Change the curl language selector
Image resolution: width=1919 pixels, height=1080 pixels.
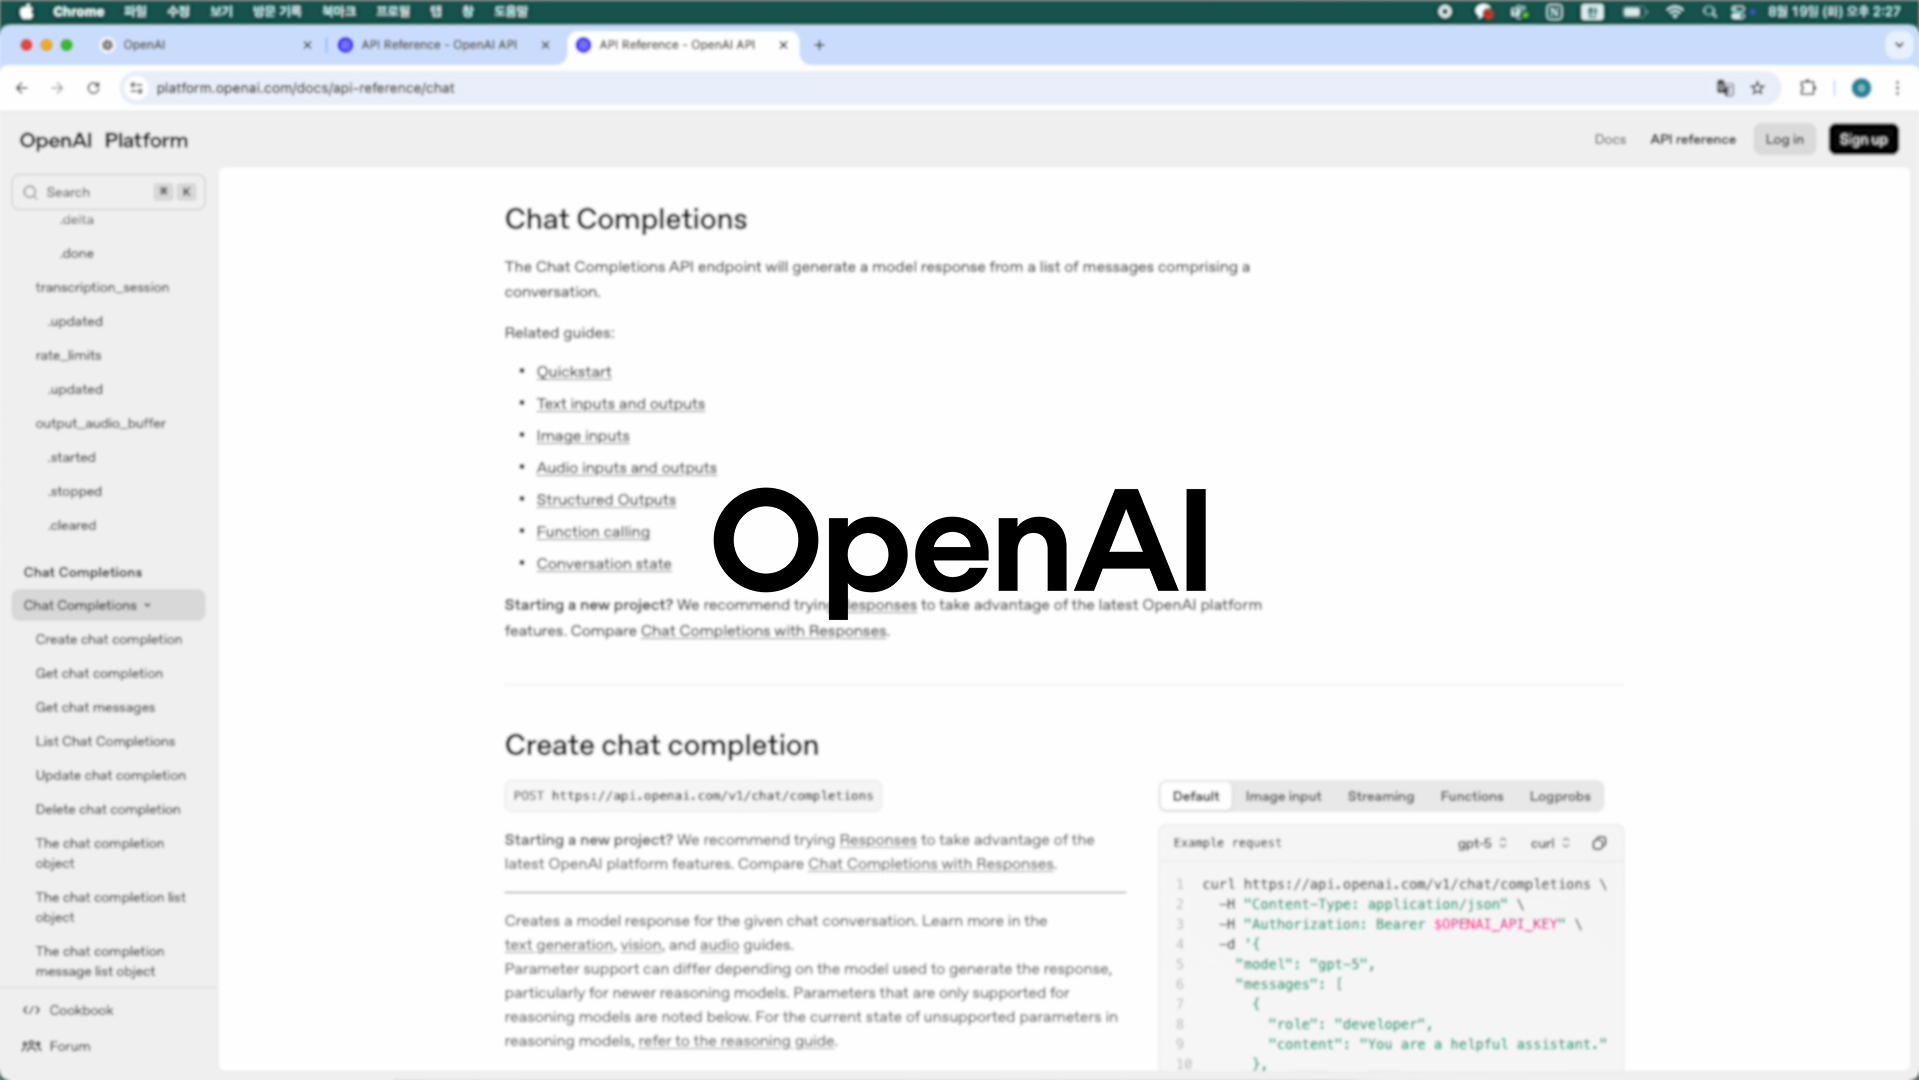point(1548,843)
